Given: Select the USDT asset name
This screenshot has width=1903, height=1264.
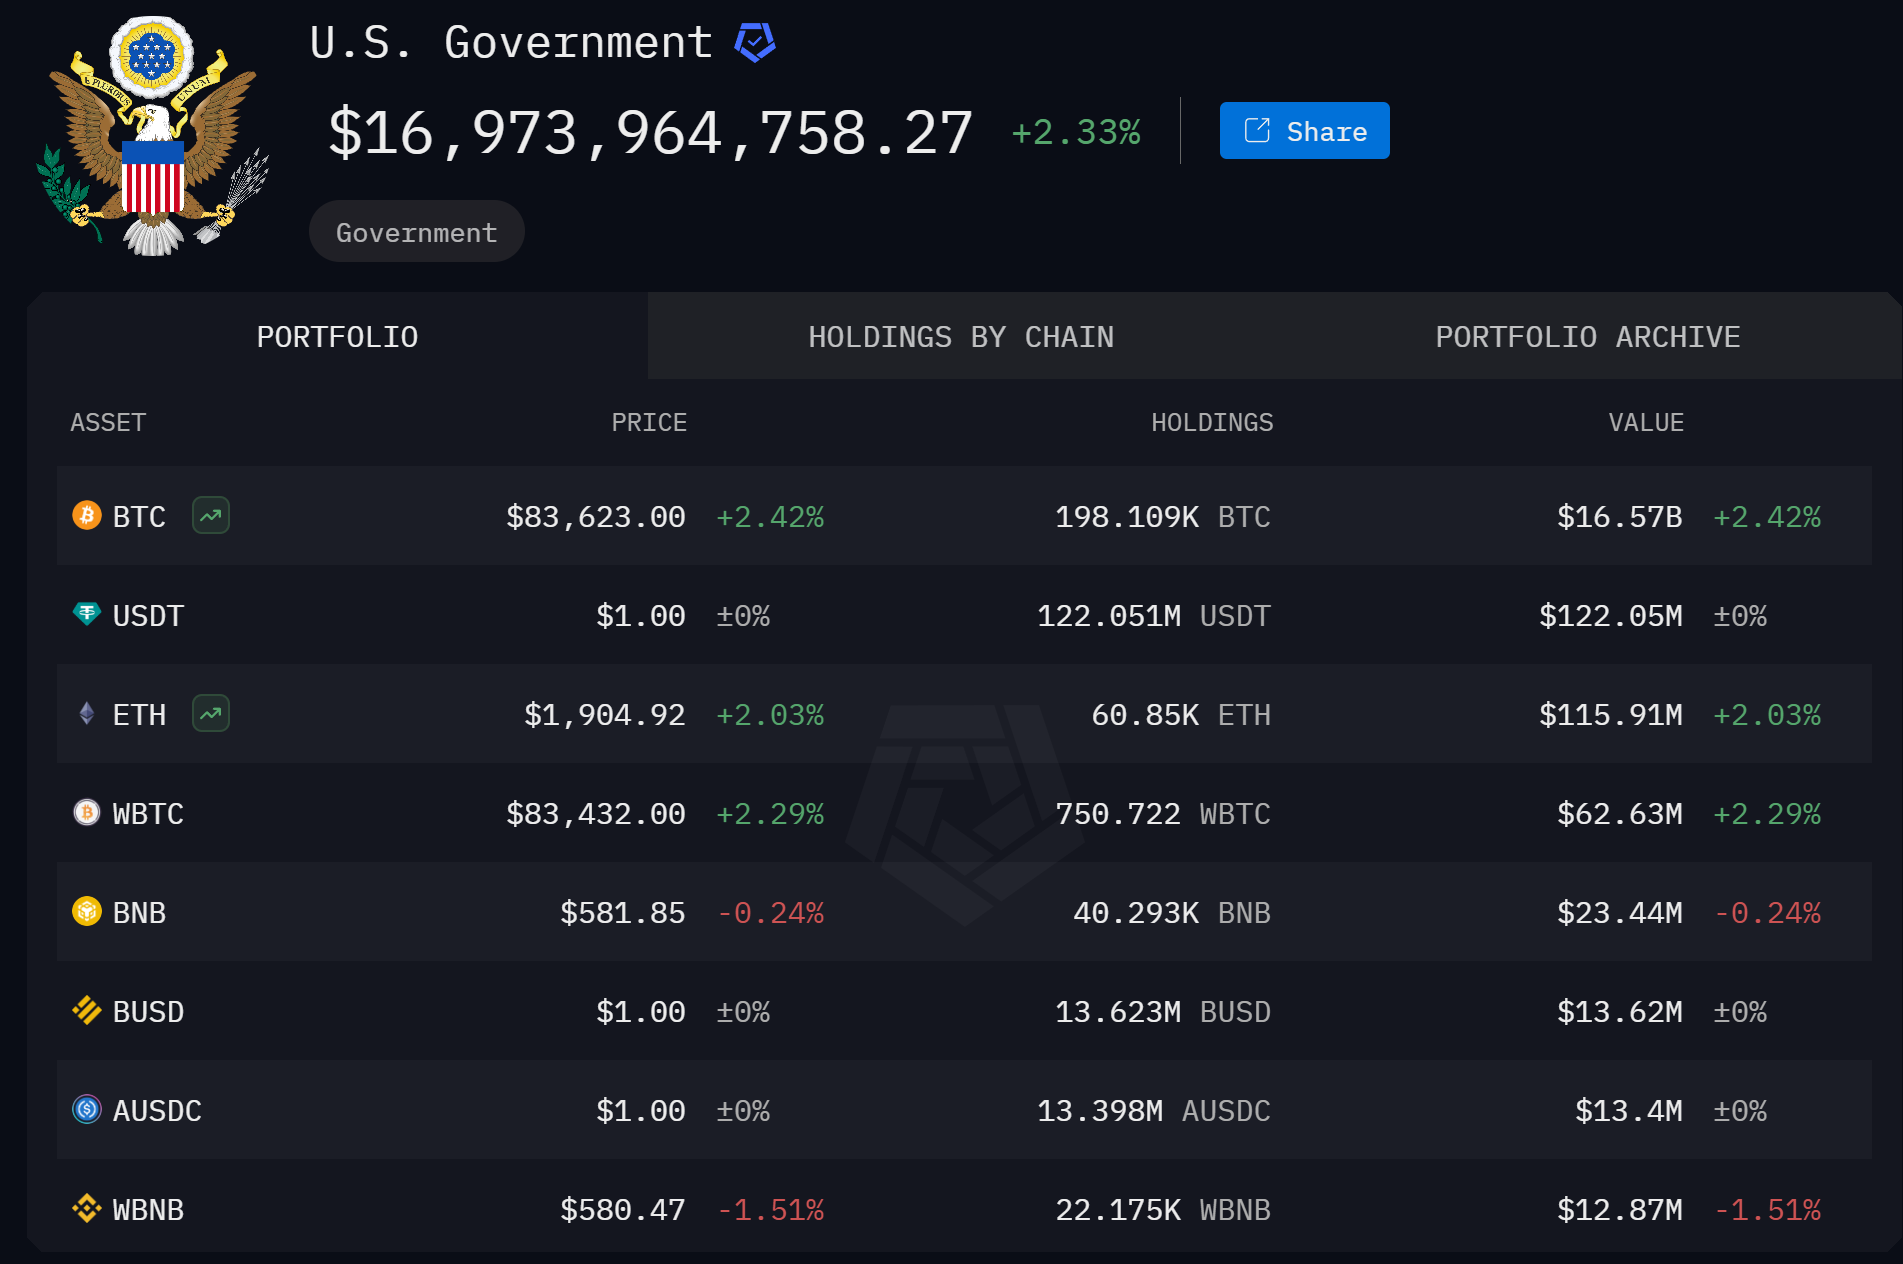Looking at the screenshot, I should point(148,616).
